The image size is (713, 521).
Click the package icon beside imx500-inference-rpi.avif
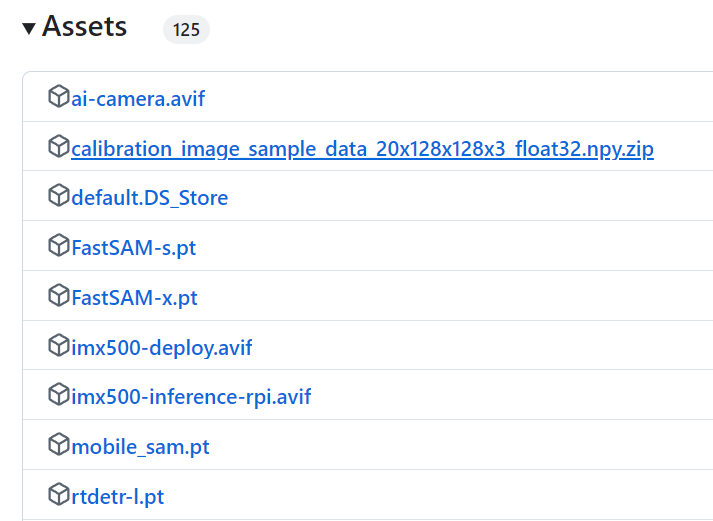tap(59, 395)
